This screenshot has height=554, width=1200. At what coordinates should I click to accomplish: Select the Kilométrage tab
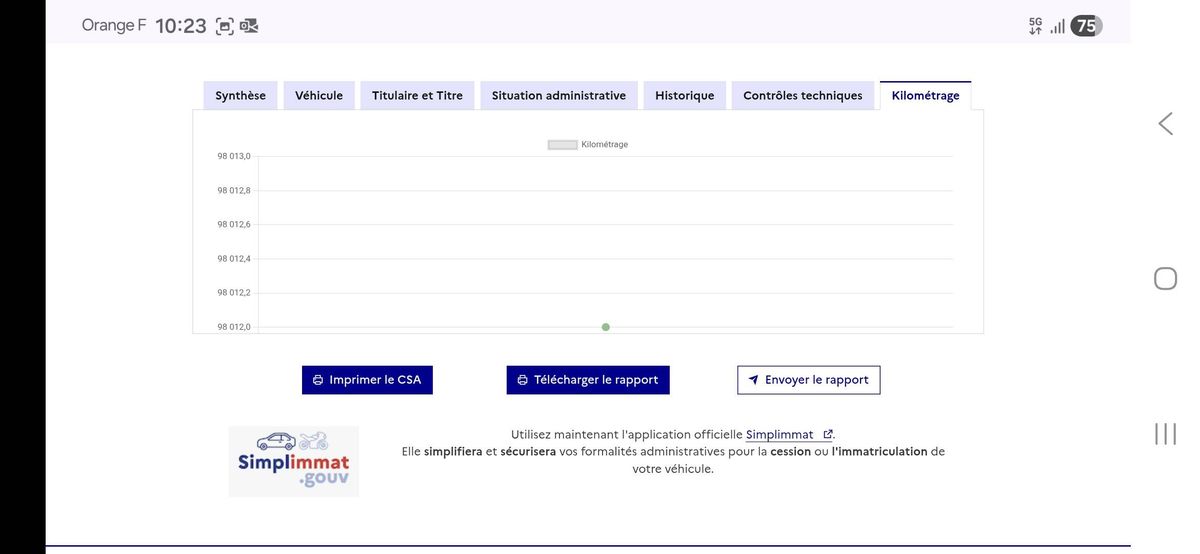(x=925, y=96)
